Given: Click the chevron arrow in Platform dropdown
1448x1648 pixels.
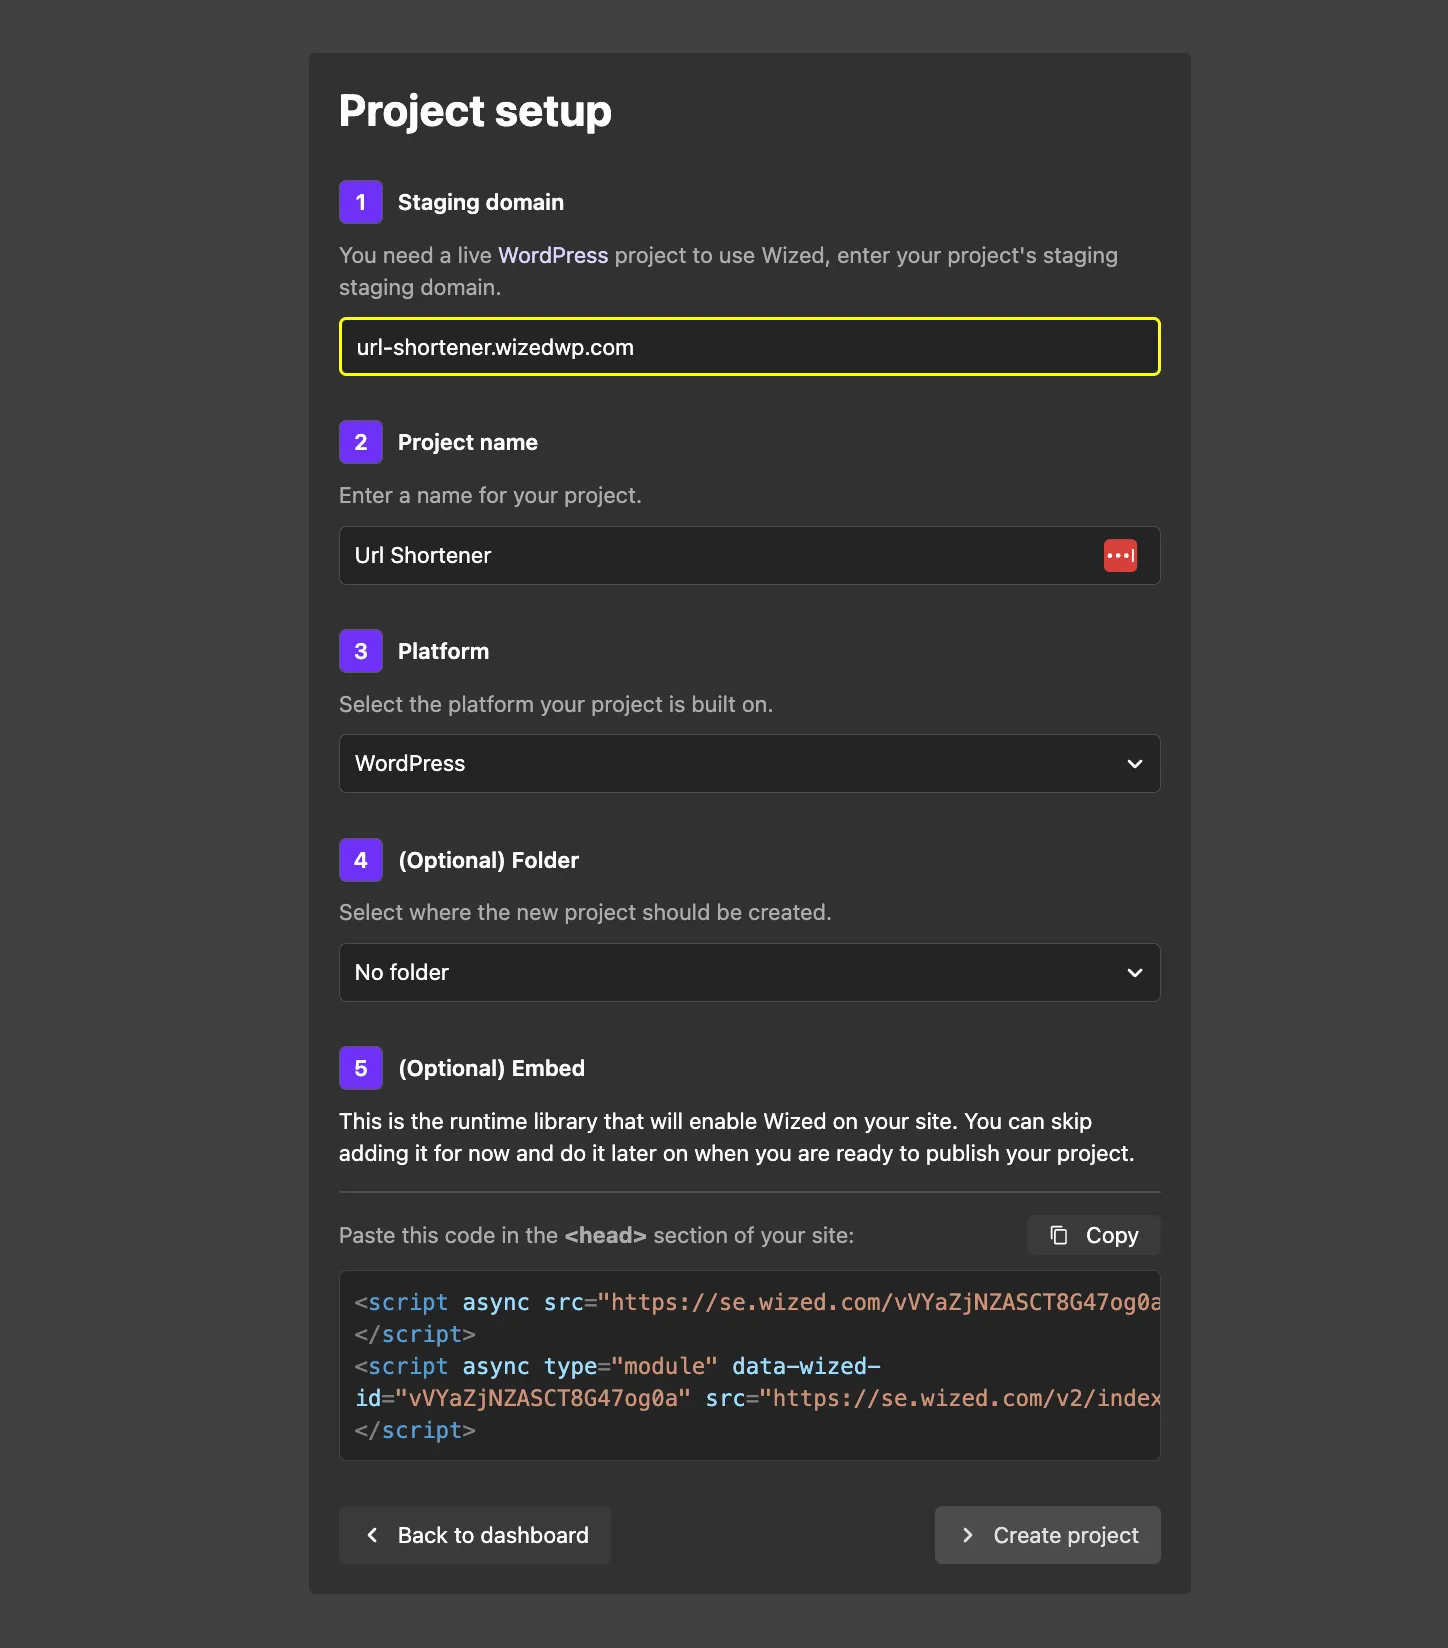Looking at the screenshot, I should 1134,764.
